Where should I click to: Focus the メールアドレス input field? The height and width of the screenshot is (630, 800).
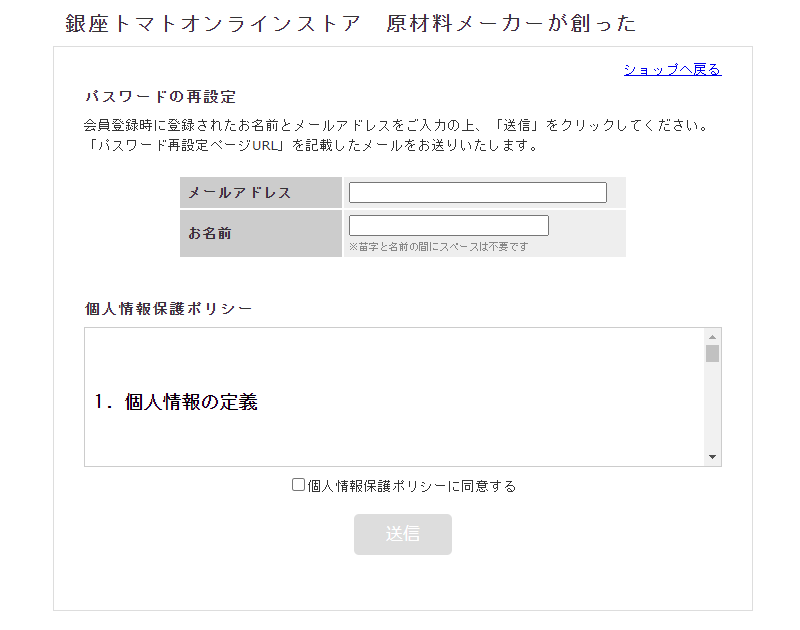477,193
